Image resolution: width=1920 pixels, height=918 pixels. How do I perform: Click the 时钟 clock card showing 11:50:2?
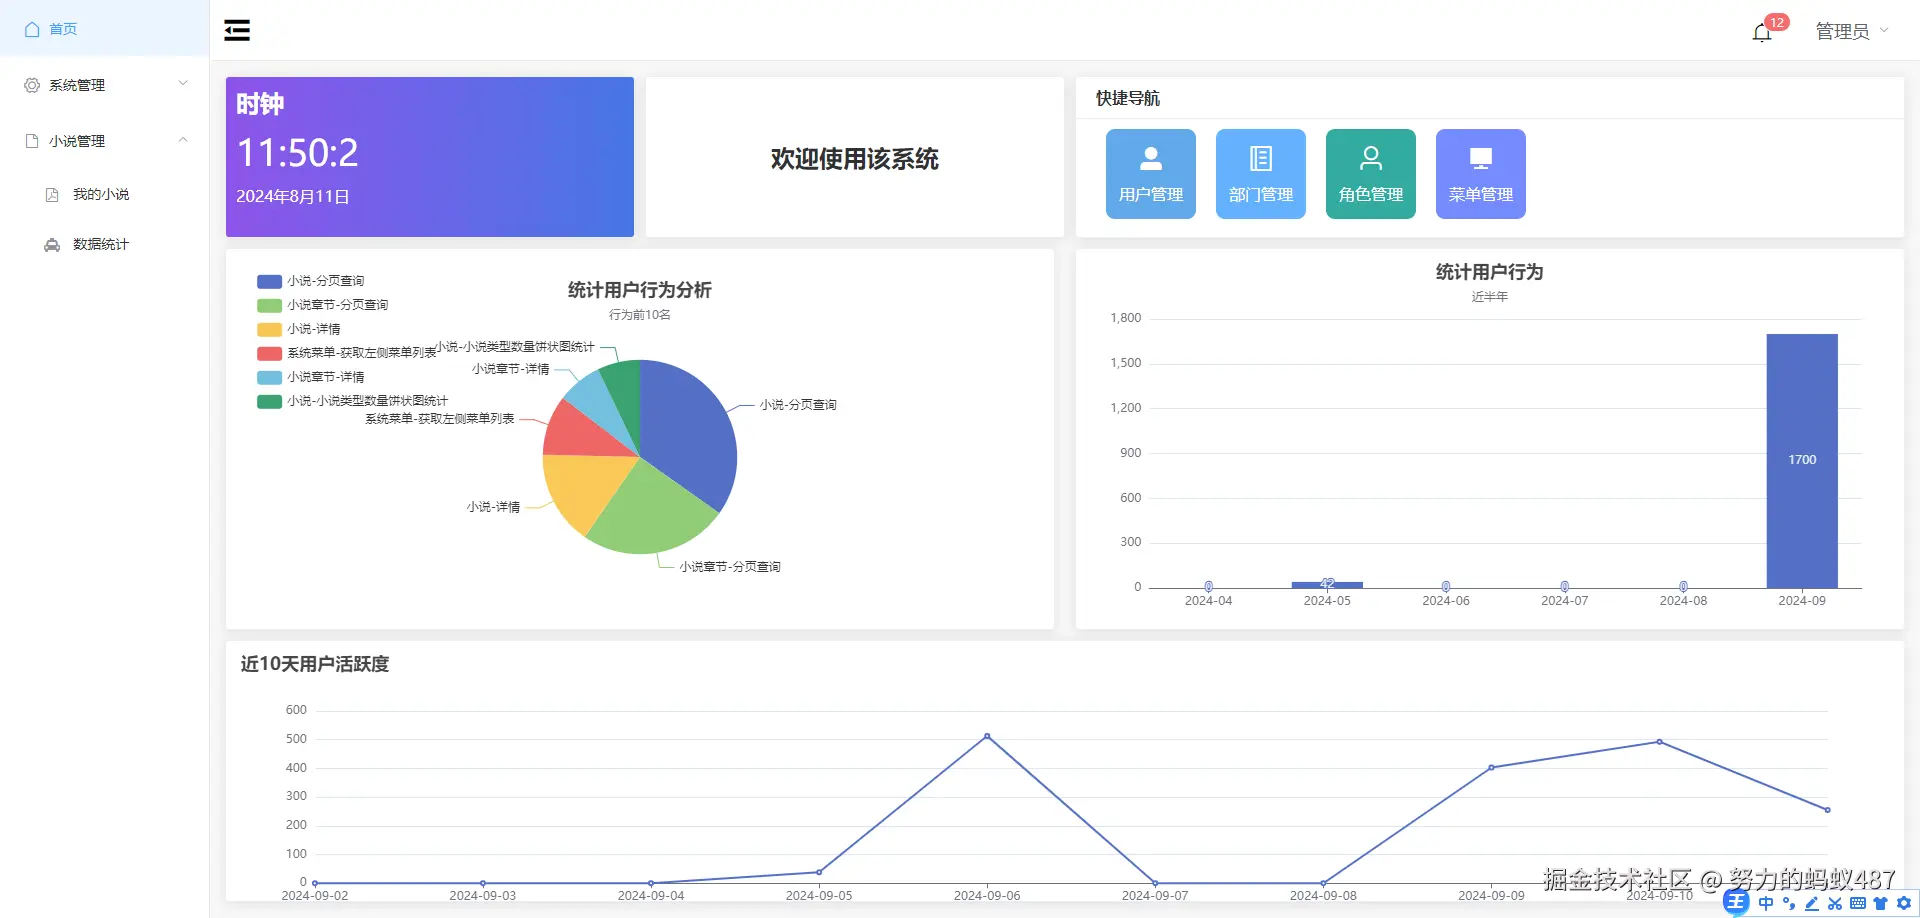coord(430,157)
